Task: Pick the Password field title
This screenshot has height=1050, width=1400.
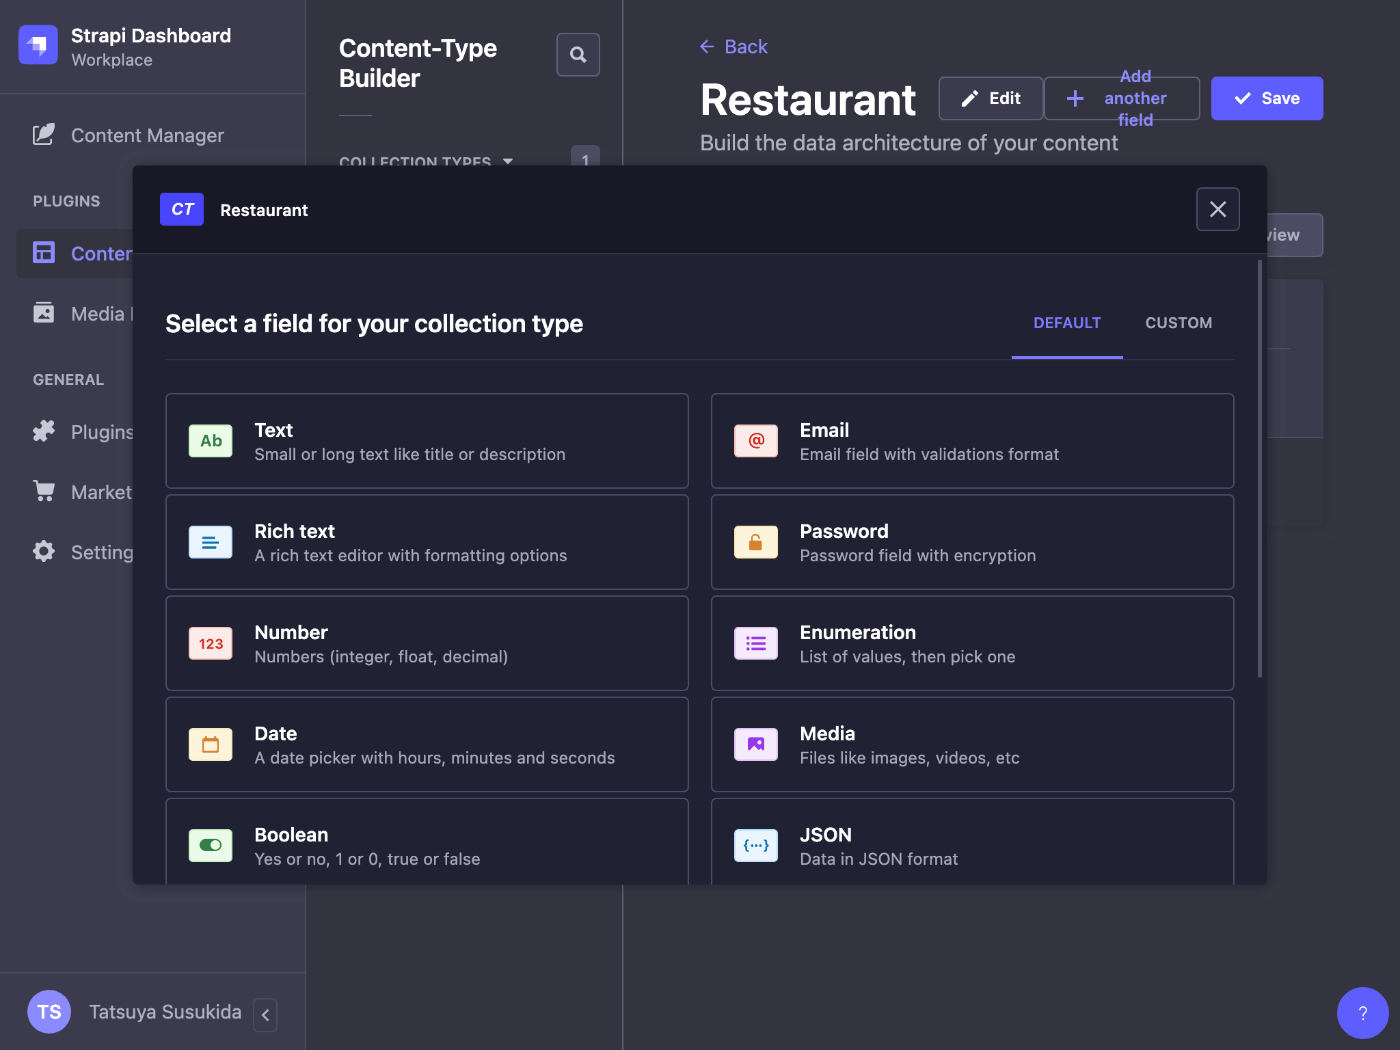Action: (844, 531)
